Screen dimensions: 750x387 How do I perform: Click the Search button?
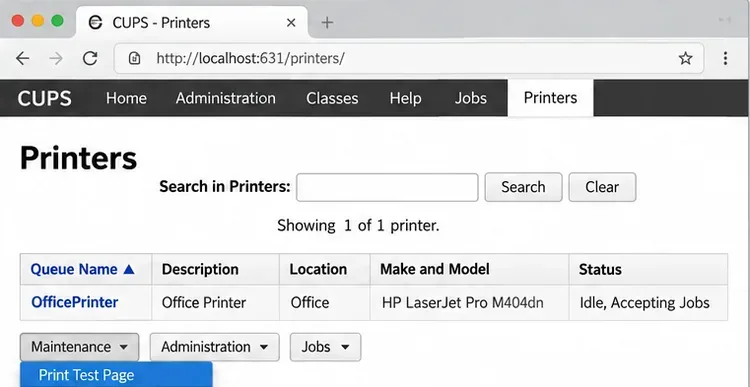coord(523,187)
